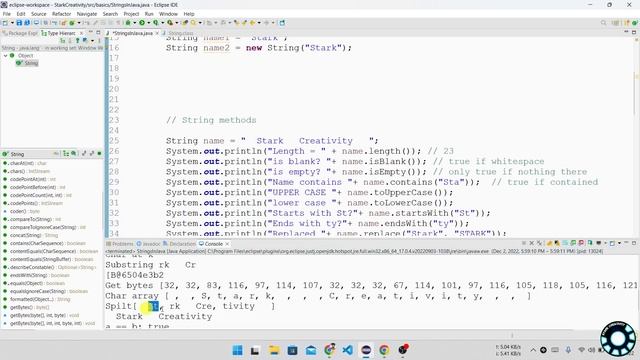Click the Save icon in the toolbar
The image size is (640, 360).
pos(19,23)
